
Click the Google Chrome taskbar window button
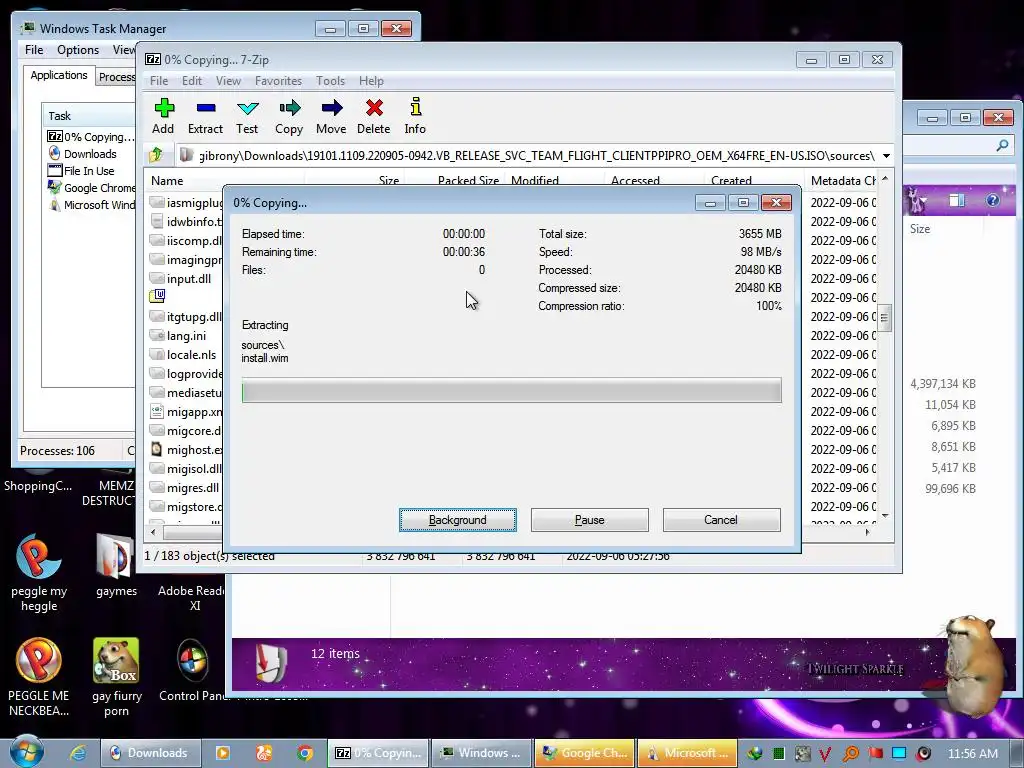tap(584, 753)
